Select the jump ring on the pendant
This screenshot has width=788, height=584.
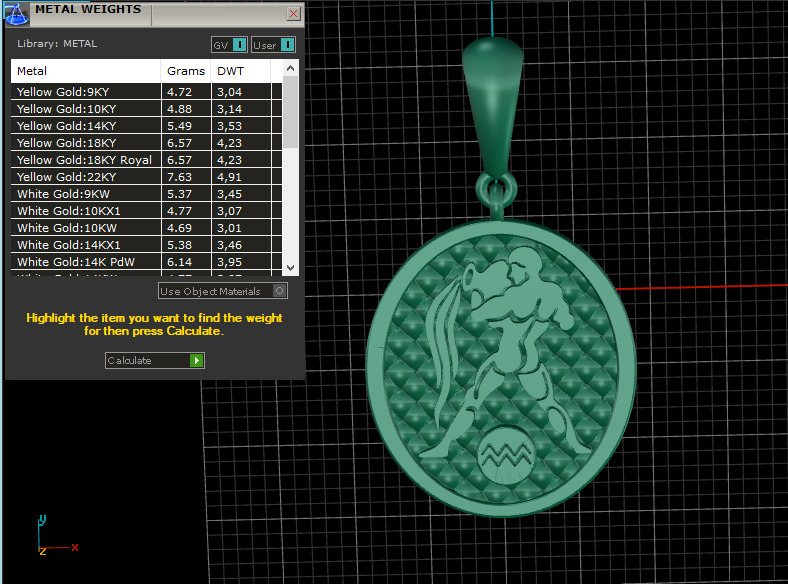(x=496, y=188)
